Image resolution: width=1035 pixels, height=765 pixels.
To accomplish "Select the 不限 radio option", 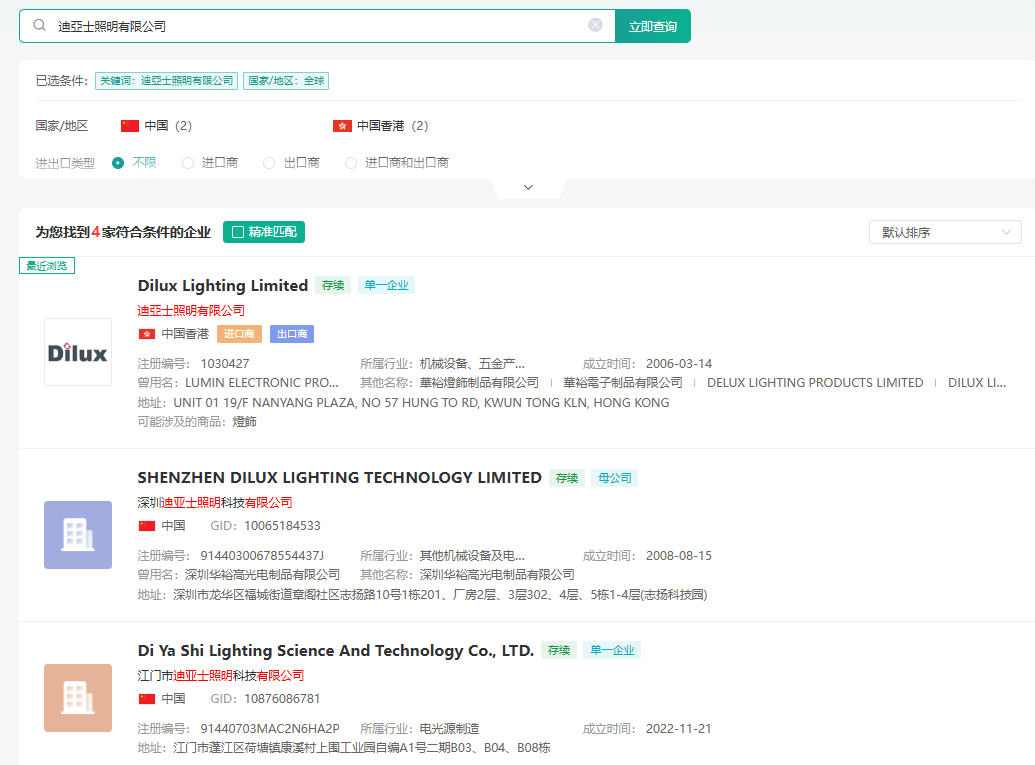I will pos(118,163).
